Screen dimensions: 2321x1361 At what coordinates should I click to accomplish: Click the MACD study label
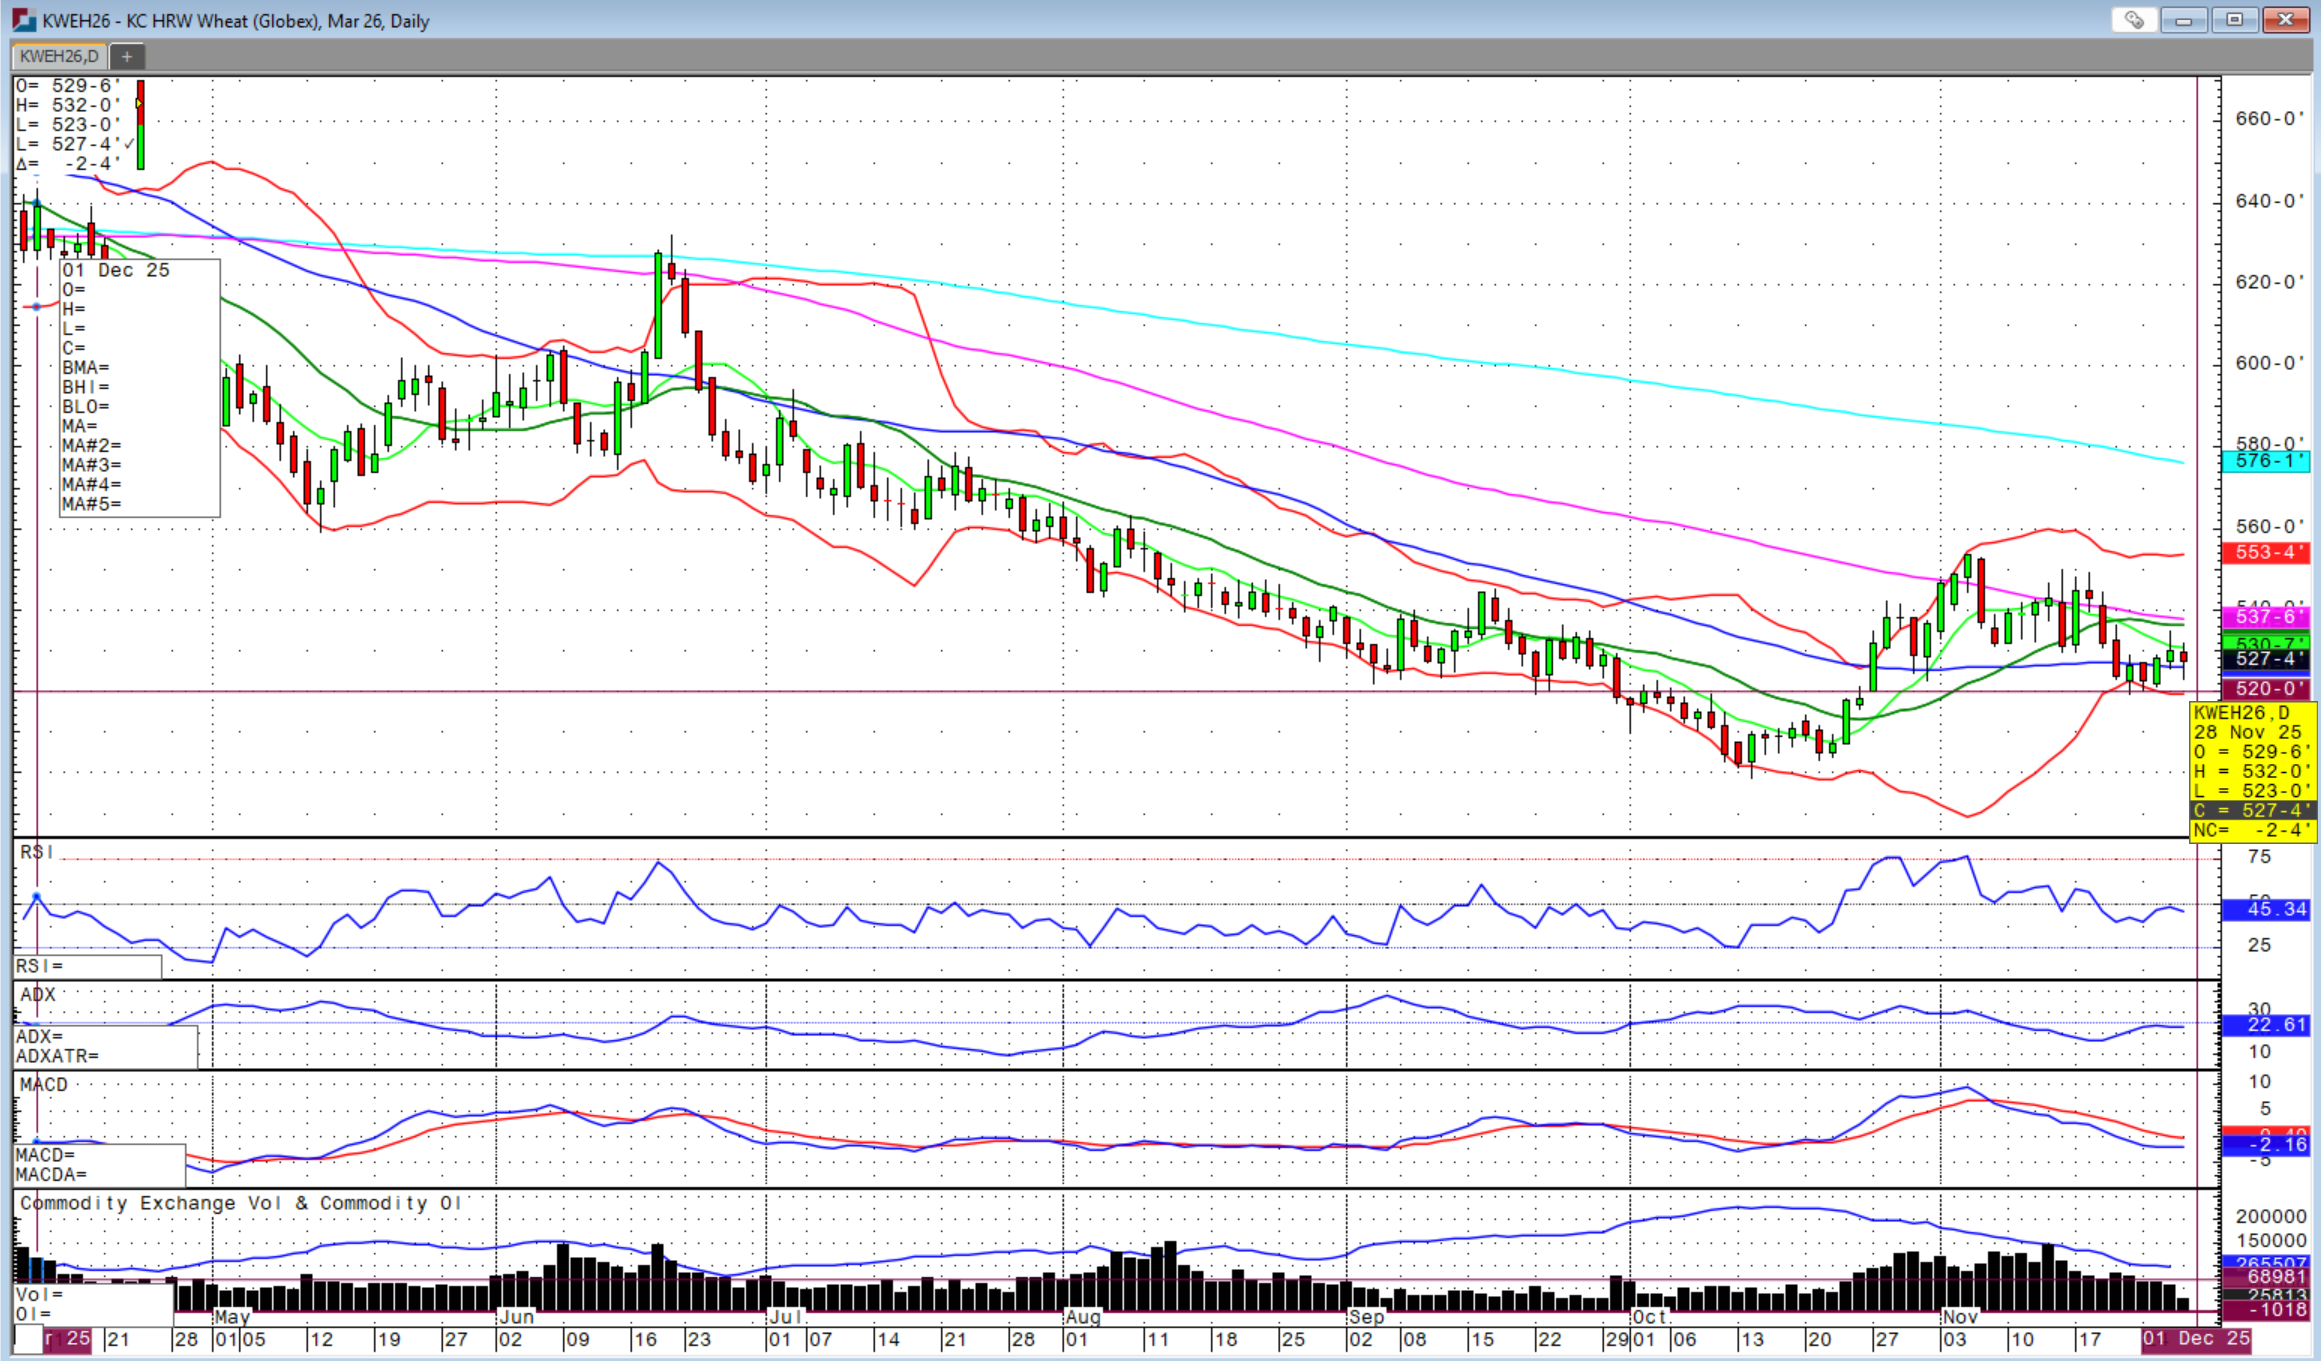pyautogui.click(x=44, y=1085)
